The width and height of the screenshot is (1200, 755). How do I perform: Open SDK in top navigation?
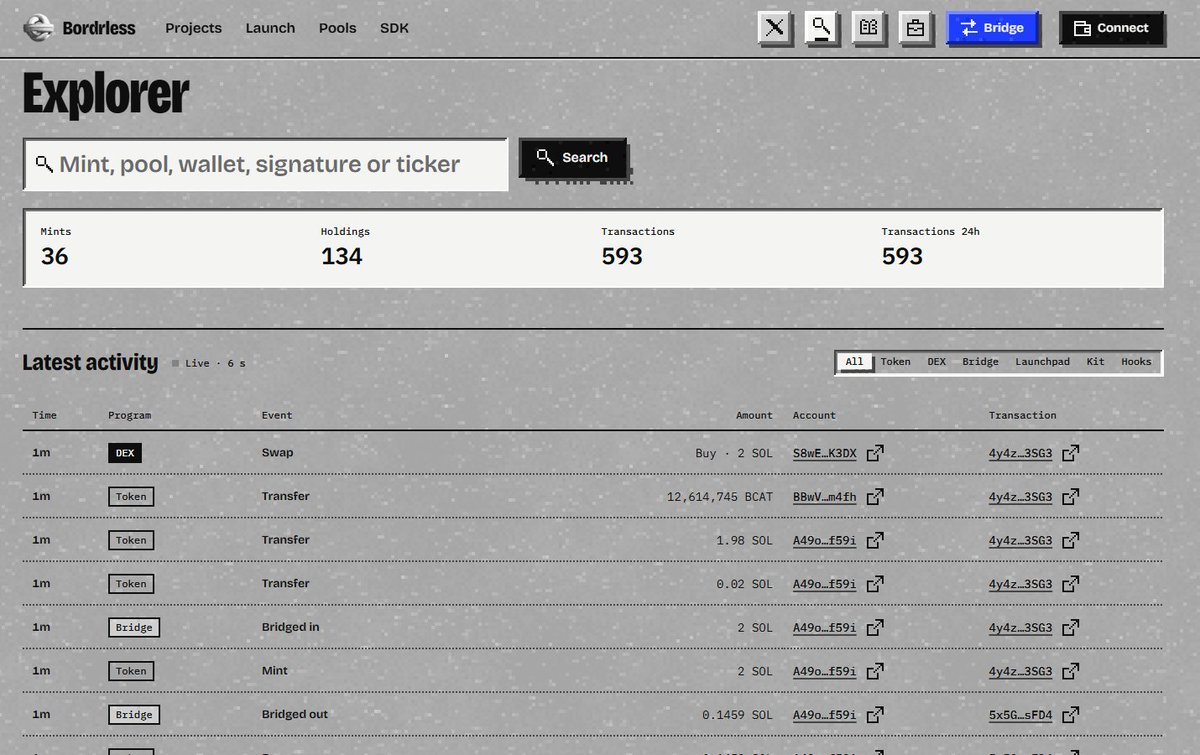pyautogui.click(x=394, y=28)
